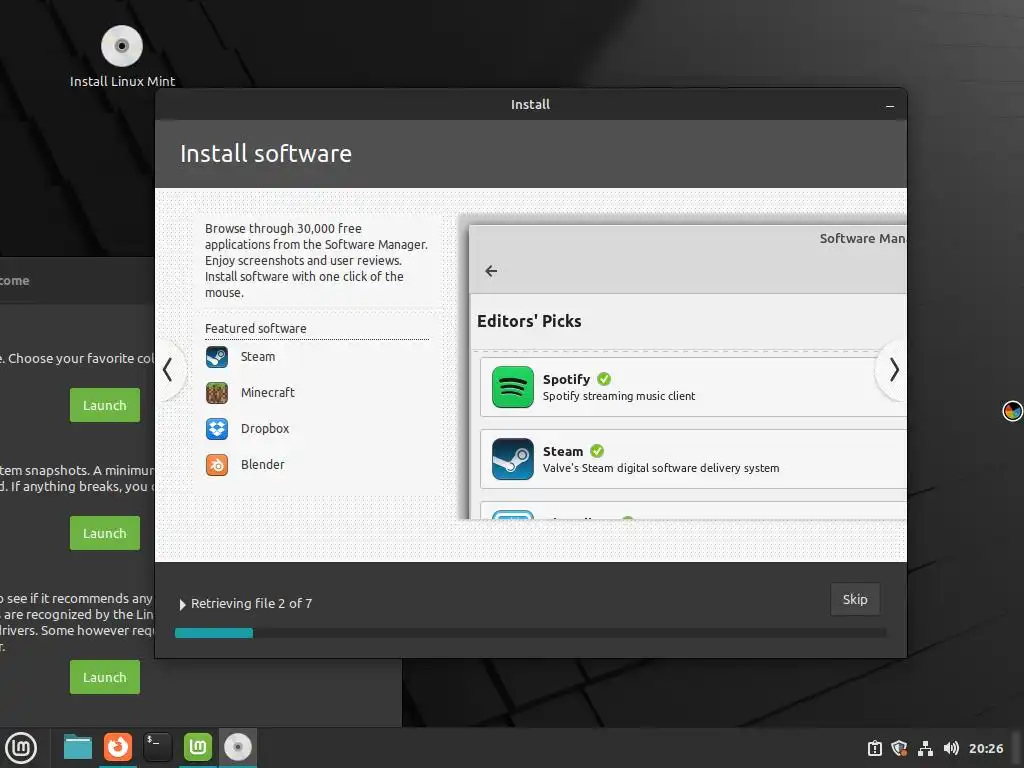1024x768 pixels.
Task: Launch system snapshots from Welcome window
Action: pos(104,533)
